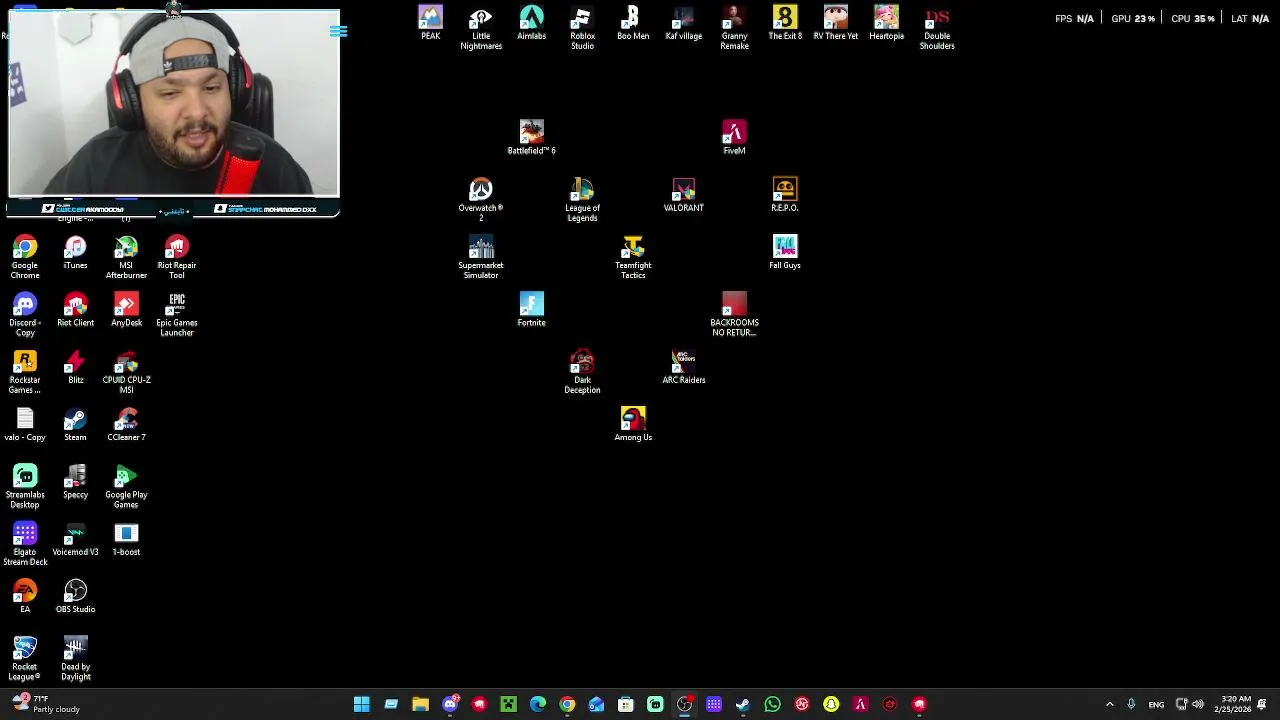Open the OBS Studio desktop icon
This screenshot has width=1280, height=720.
[x=75, y=596]
